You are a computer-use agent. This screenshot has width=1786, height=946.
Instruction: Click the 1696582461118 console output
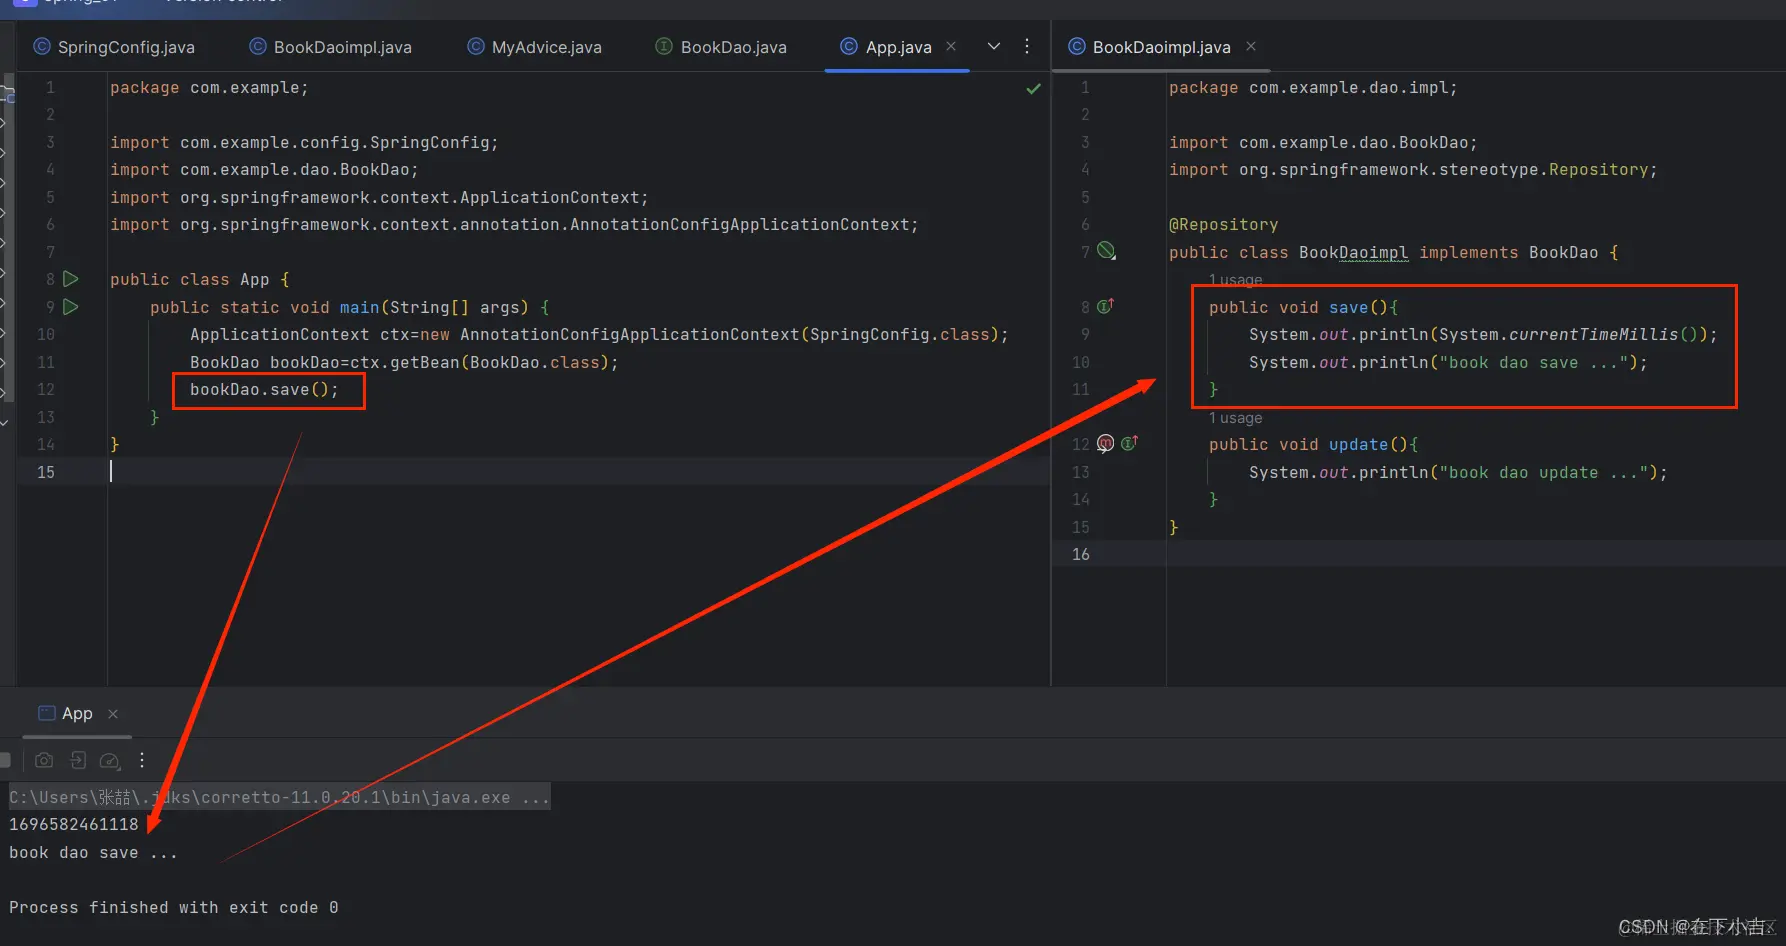74,824
